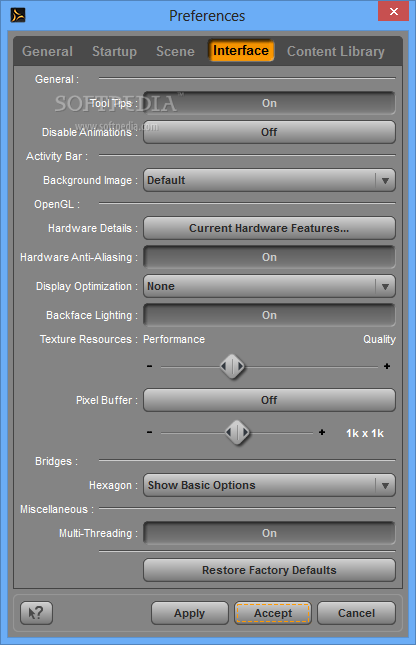The image size is (416, 645).
Task: Click the Accept button
Action: (273, 613)
